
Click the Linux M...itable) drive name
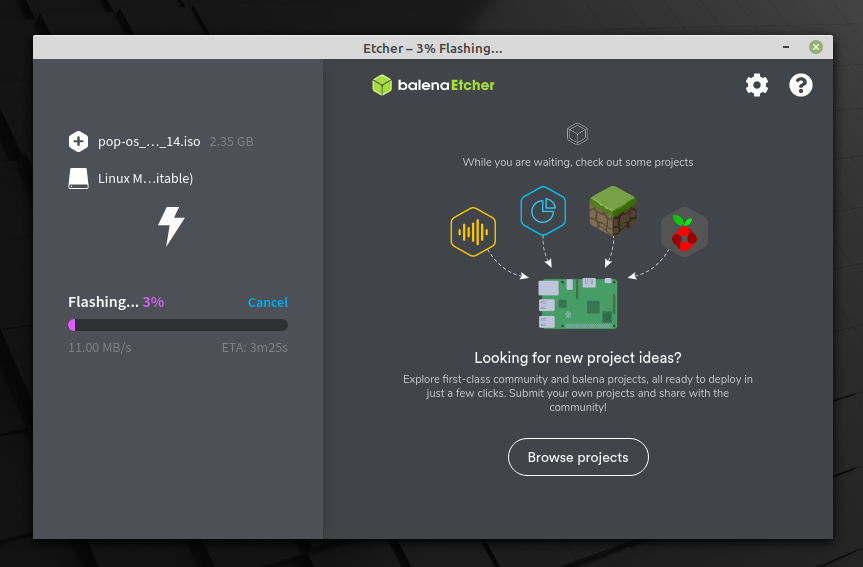(145, 178)
